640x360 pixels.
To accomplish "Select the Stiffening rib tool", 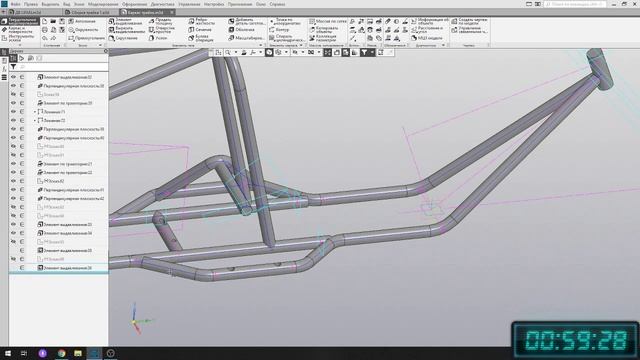I will [201, 21].
